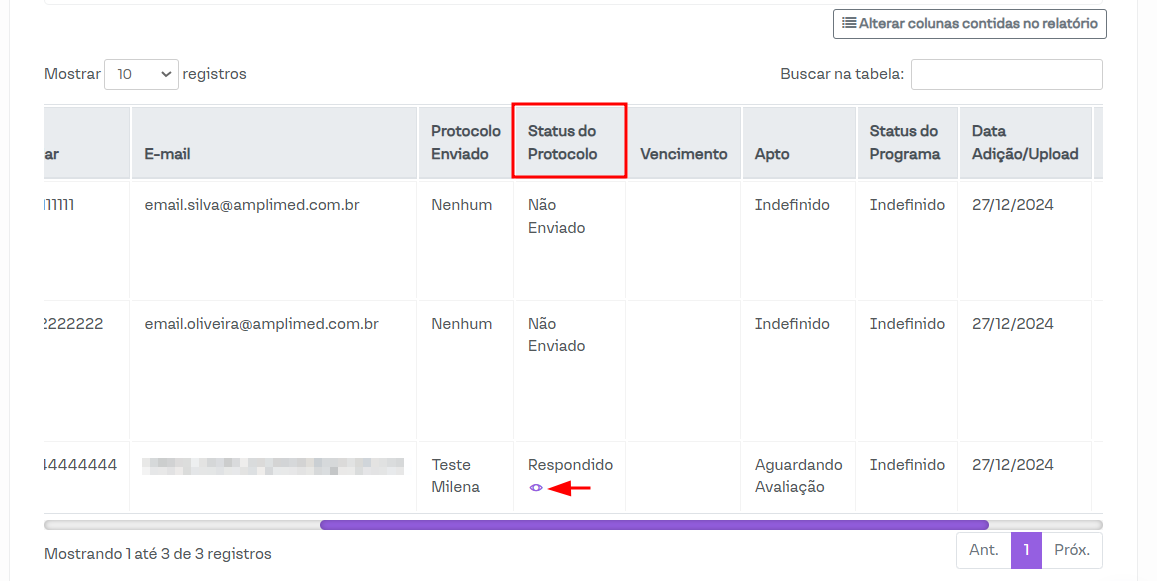Sort table by E-mail column header
Viewport: 1157px width, 581px height.
point(168,154)
